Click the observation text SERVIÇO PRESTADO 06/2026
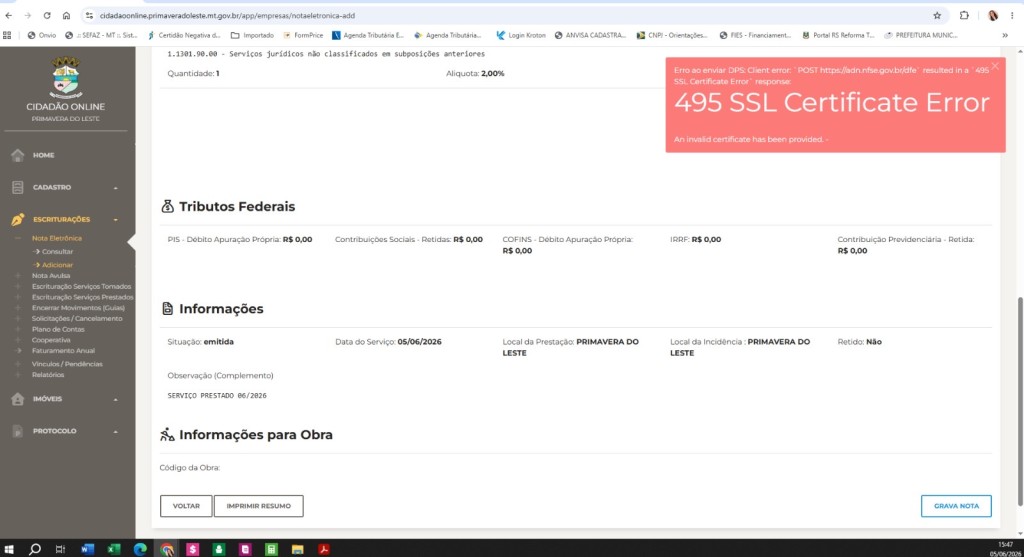Viewport: 1024px width, 557px height. coord(217,396)
